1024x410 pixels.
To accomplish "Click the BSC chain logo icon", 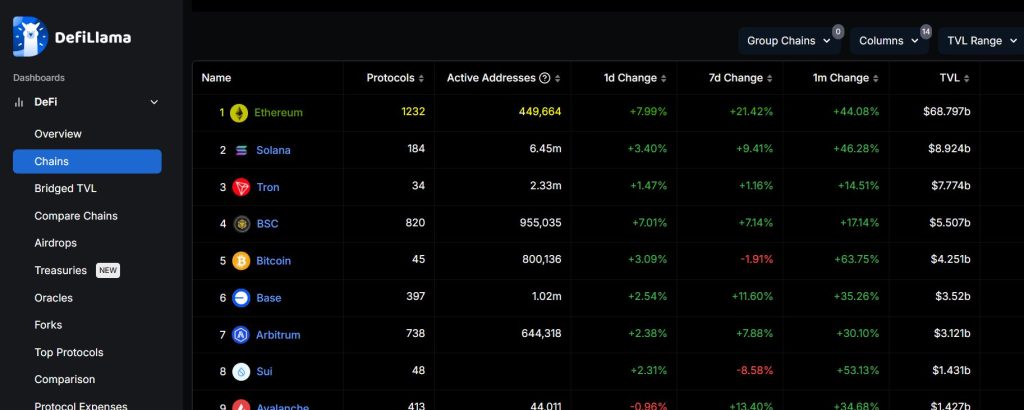I will 240,224.
